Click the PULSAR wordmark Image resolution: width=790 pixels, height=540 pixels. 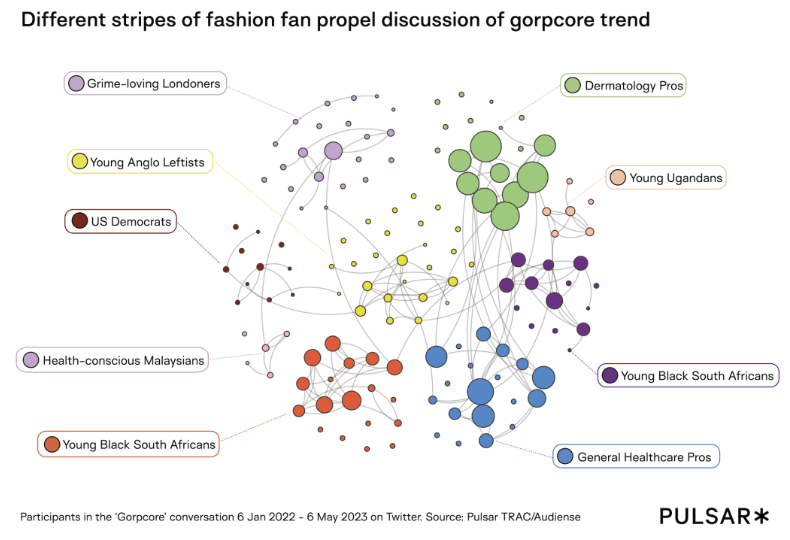point(704,516)
